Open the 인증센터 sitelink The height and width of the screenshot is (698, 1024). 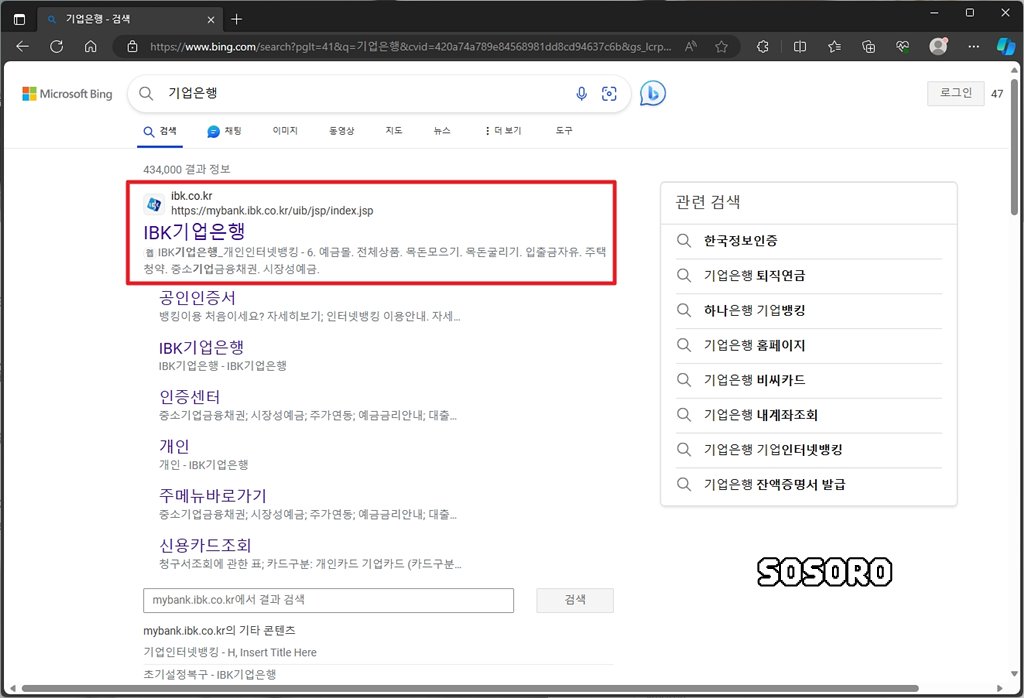(x=189, y=397)
